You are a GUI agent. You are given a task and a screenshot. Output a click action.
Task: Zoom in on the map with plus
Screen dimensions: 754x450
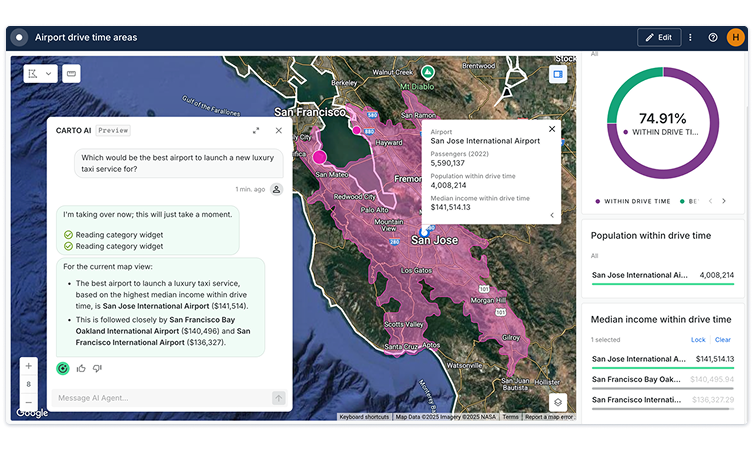[x=28, y=366]
